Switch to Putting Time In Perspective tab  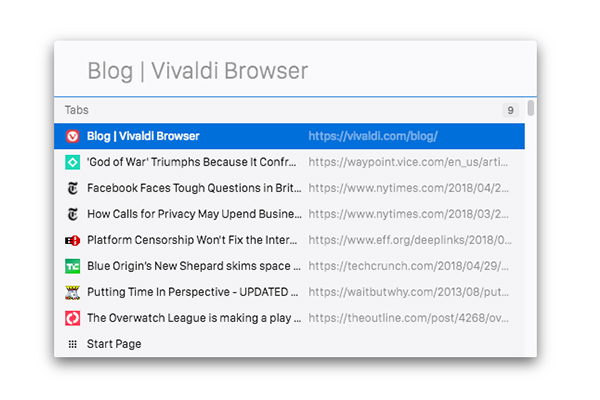point(289,292)
